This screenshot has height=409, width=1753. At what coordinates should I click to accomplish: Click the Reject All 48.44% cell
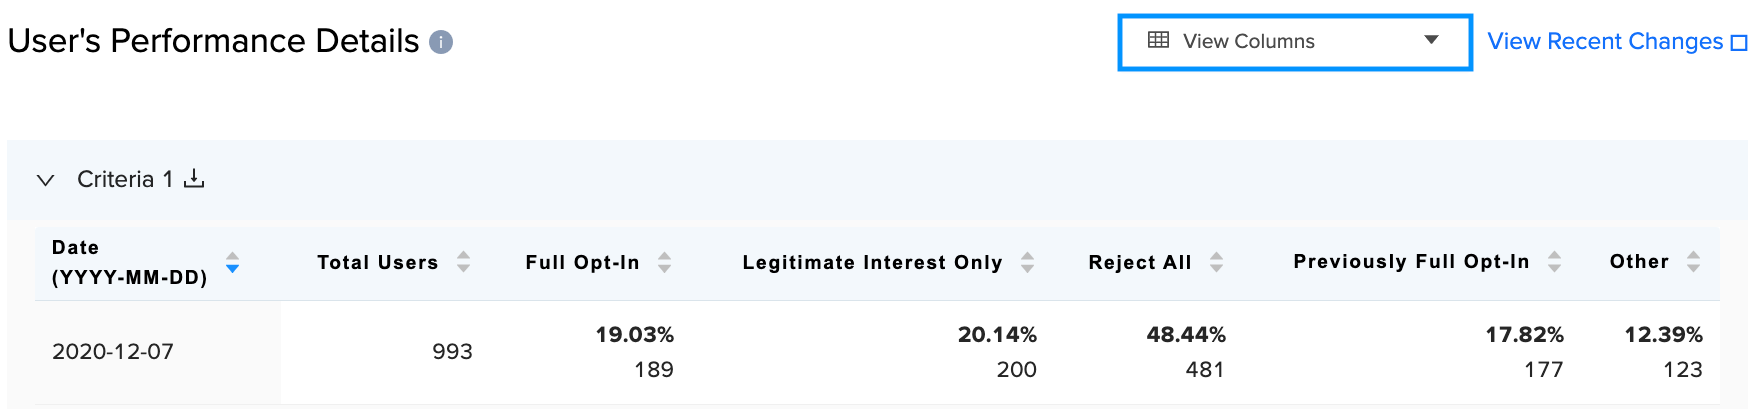(1186, 334)
